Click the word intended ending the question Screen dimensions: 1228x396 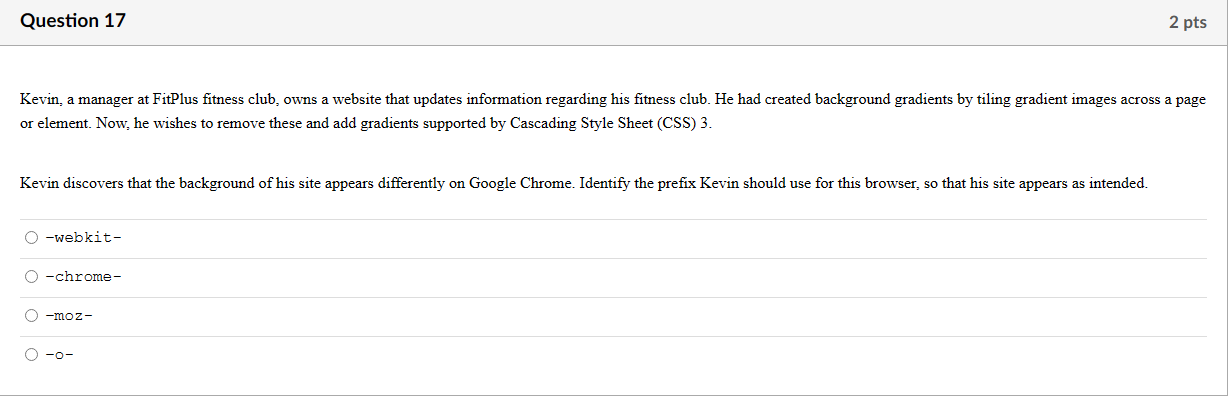click(1120, 185)
